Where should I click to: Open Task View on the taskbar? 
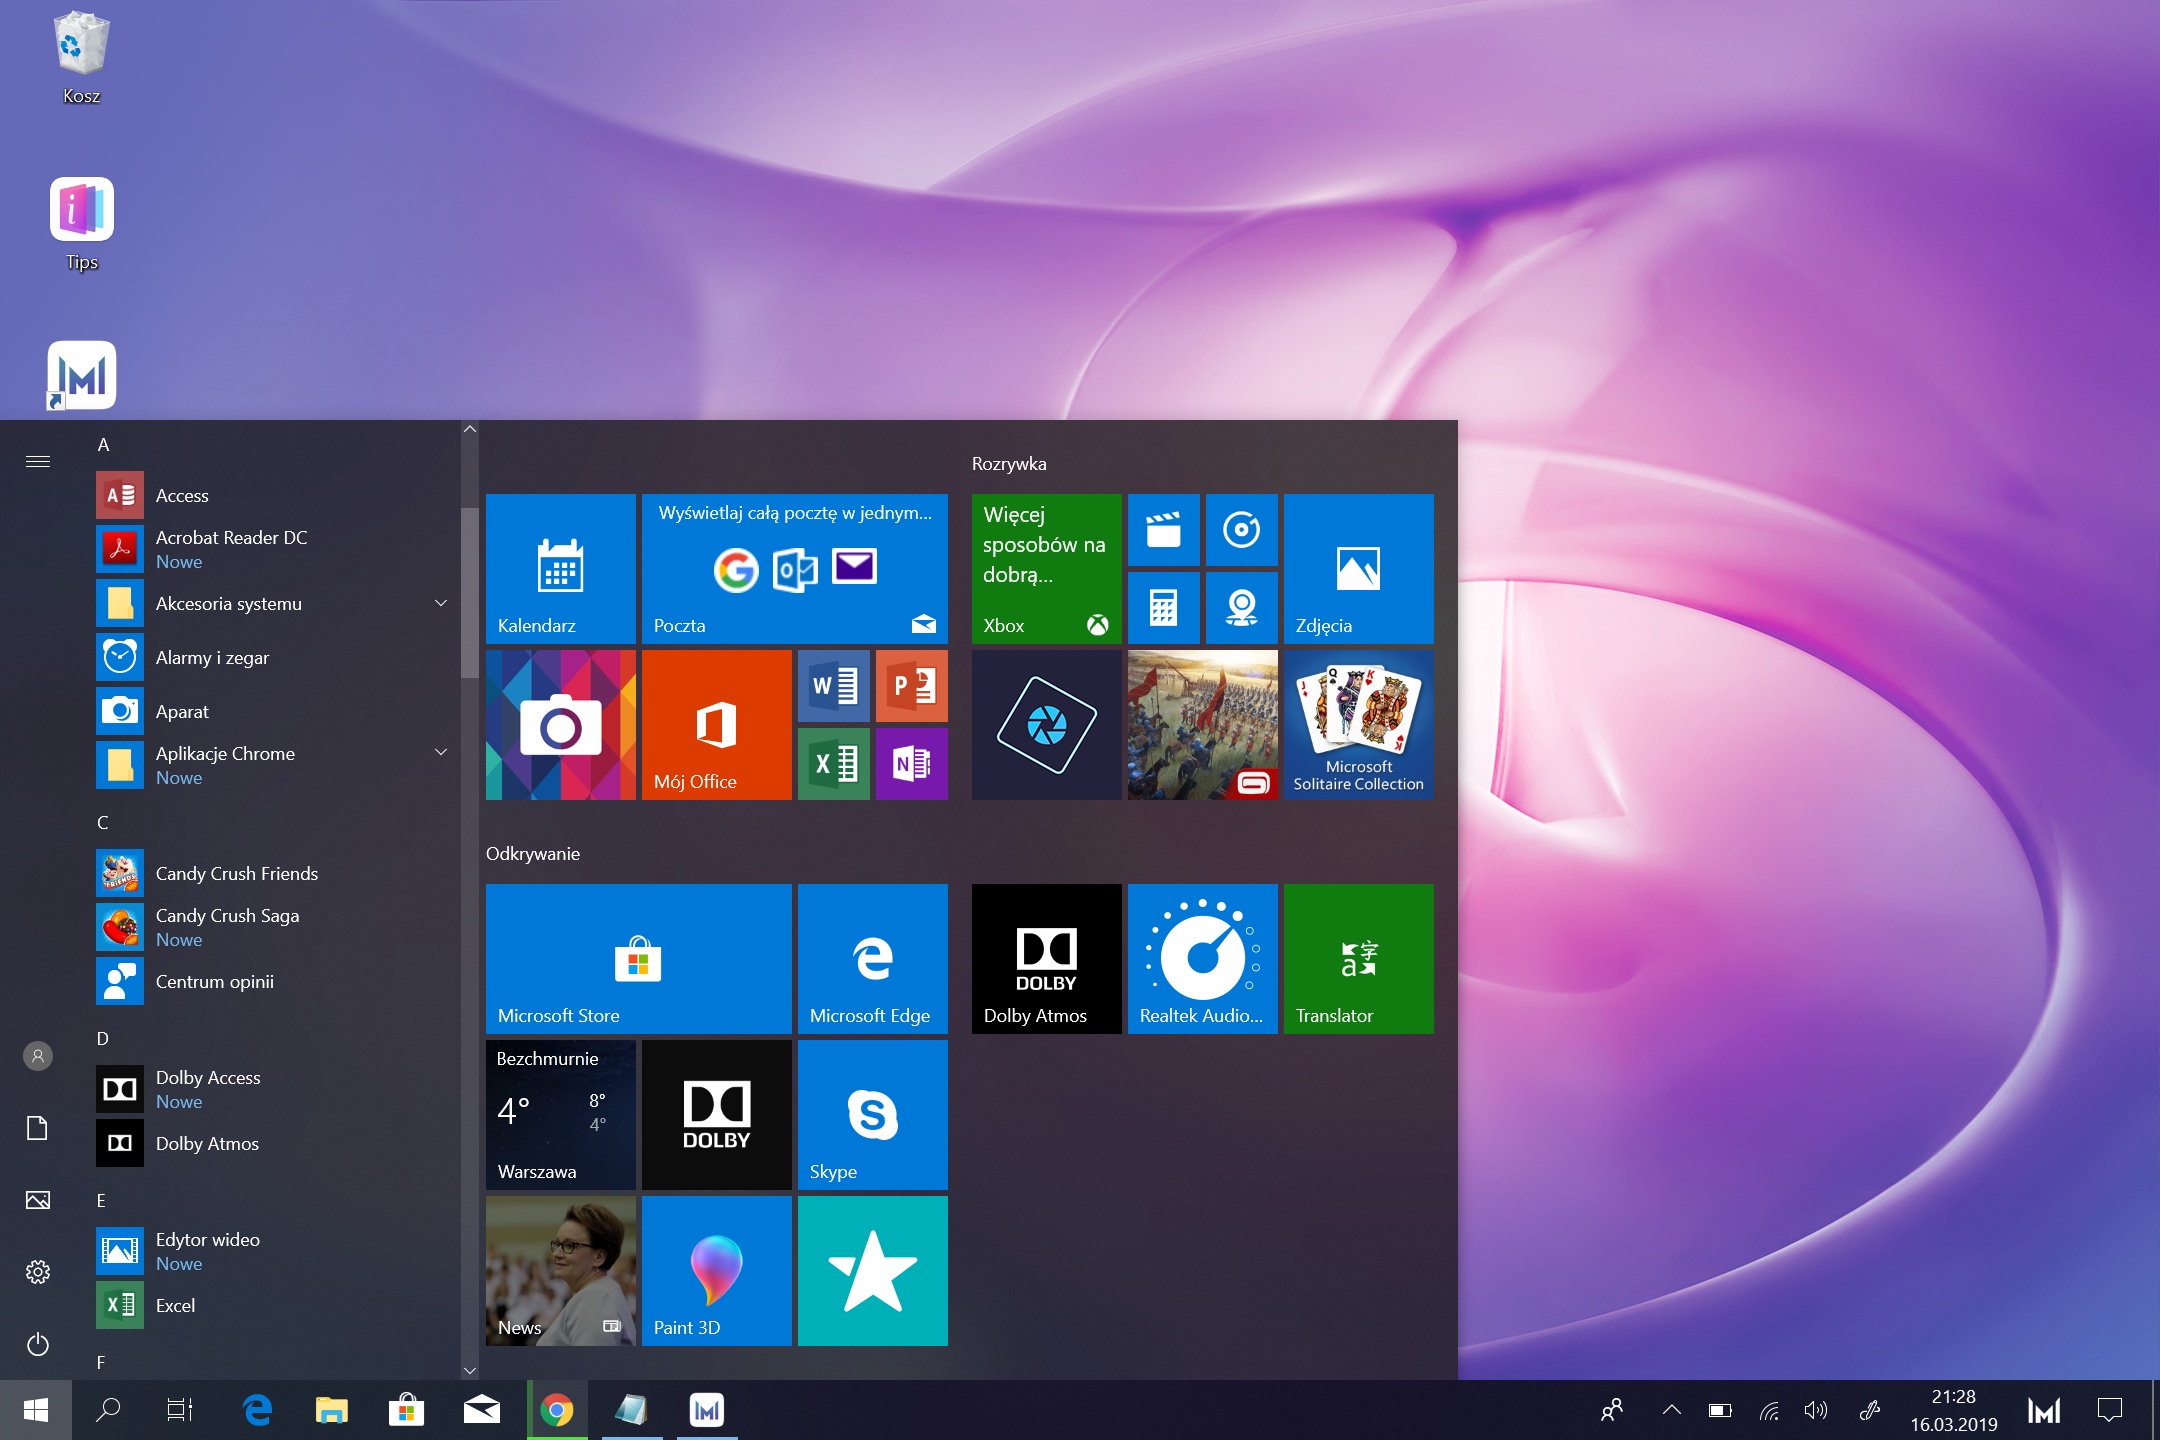coord(180,1410)
